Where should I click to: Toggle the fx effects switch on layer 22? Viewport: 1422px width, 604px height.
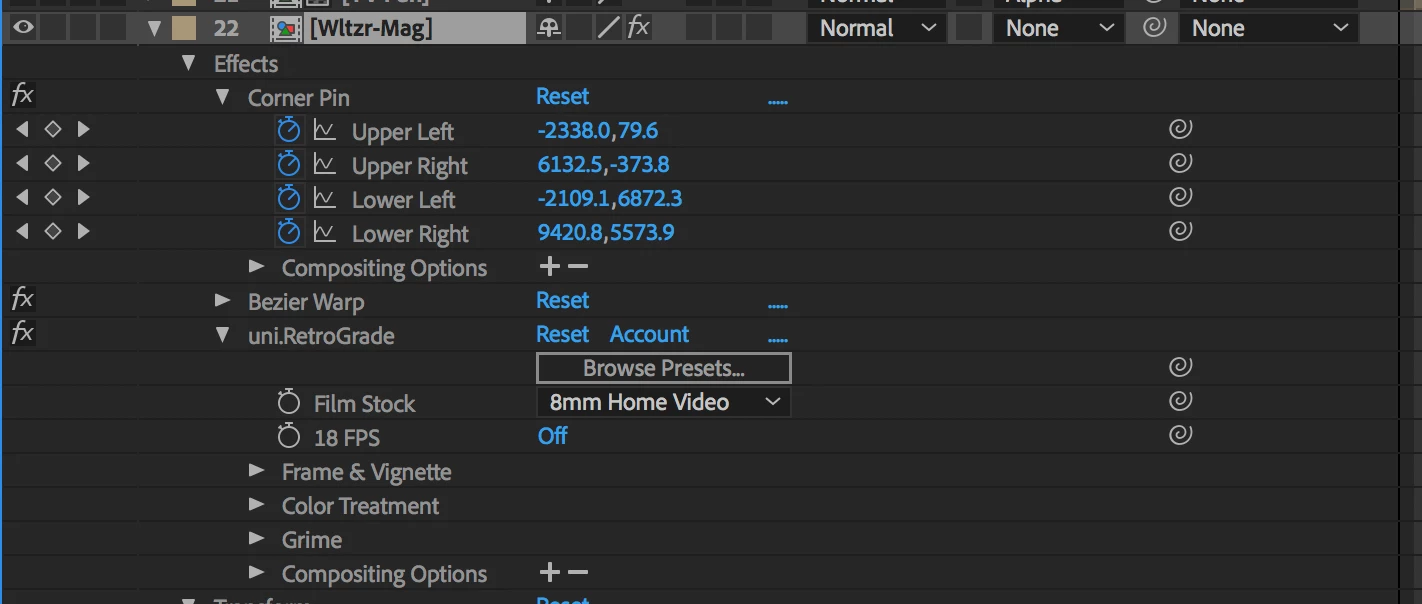(639, 28)
